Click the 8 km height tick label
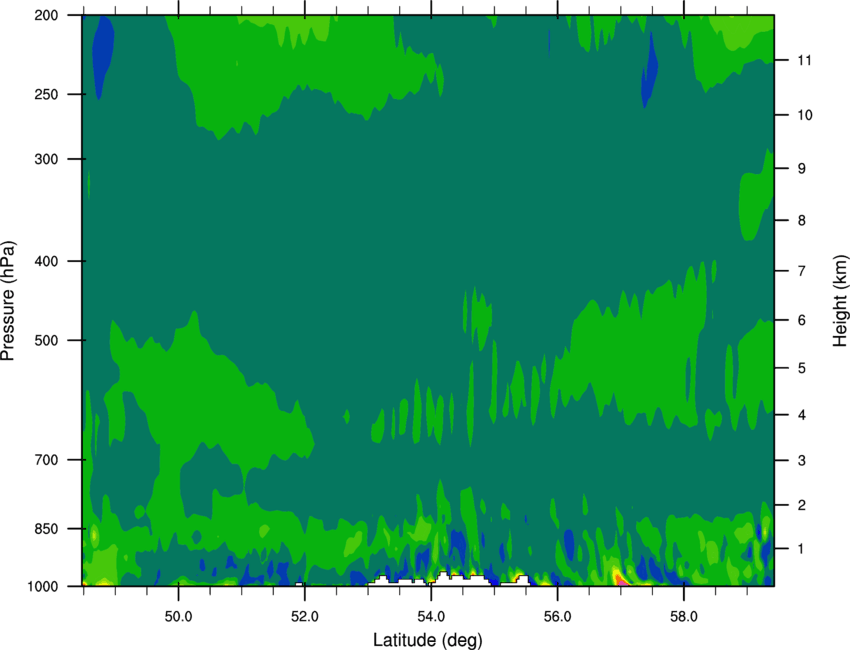The height and width of the screenshot is (650, 850). 802,220
